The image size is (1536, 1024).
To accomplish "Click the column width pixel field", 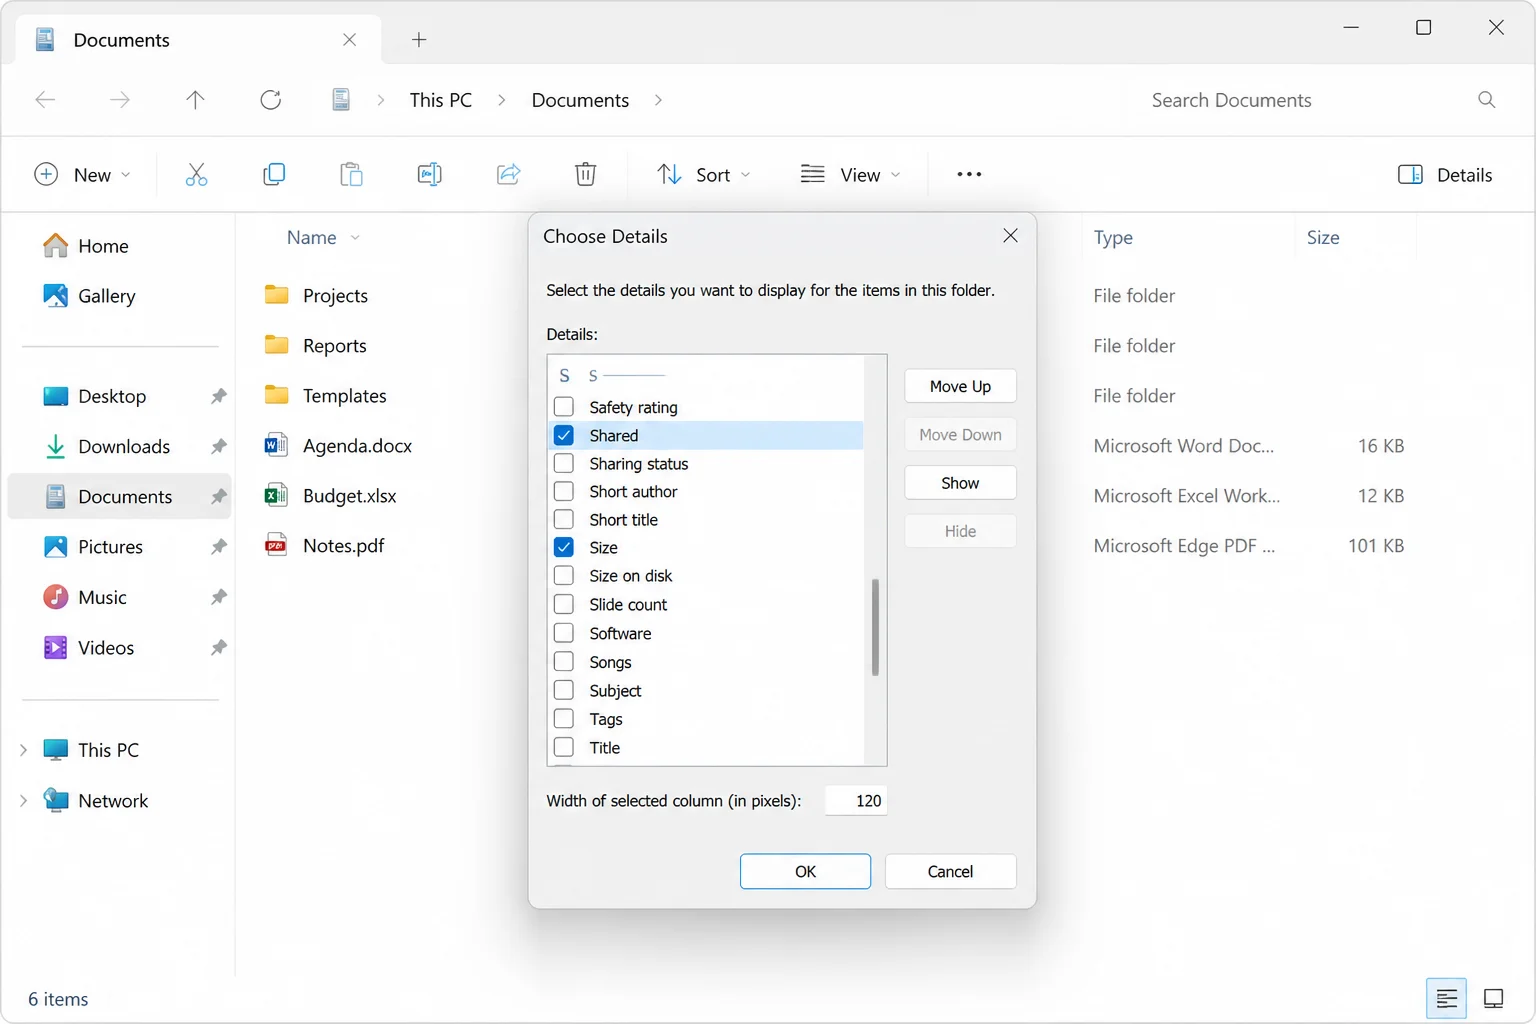I will coord(856,800).
